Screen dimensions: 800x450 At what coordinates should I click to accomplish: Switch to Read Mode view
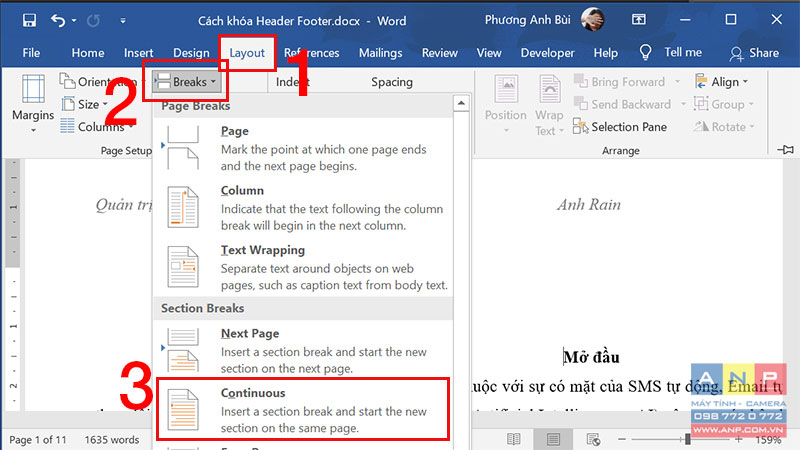(x=514, y=439)
